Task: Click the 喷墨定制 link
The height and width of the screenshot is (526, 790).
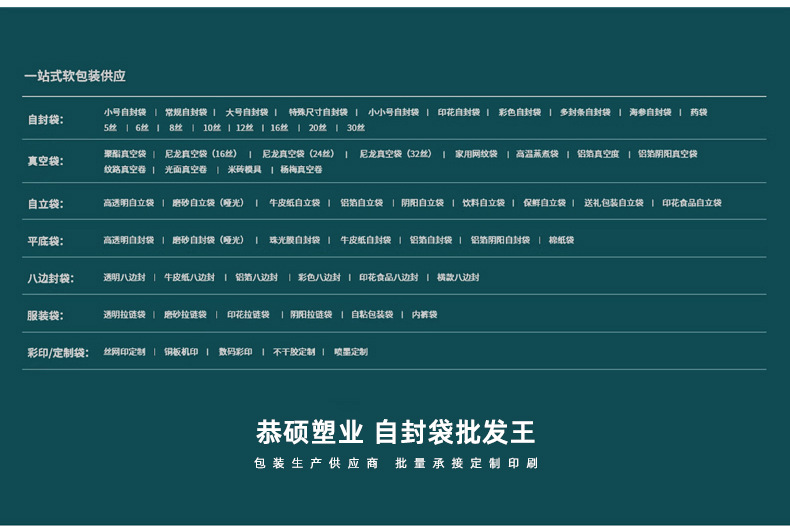Action: [x=351, y=352]
